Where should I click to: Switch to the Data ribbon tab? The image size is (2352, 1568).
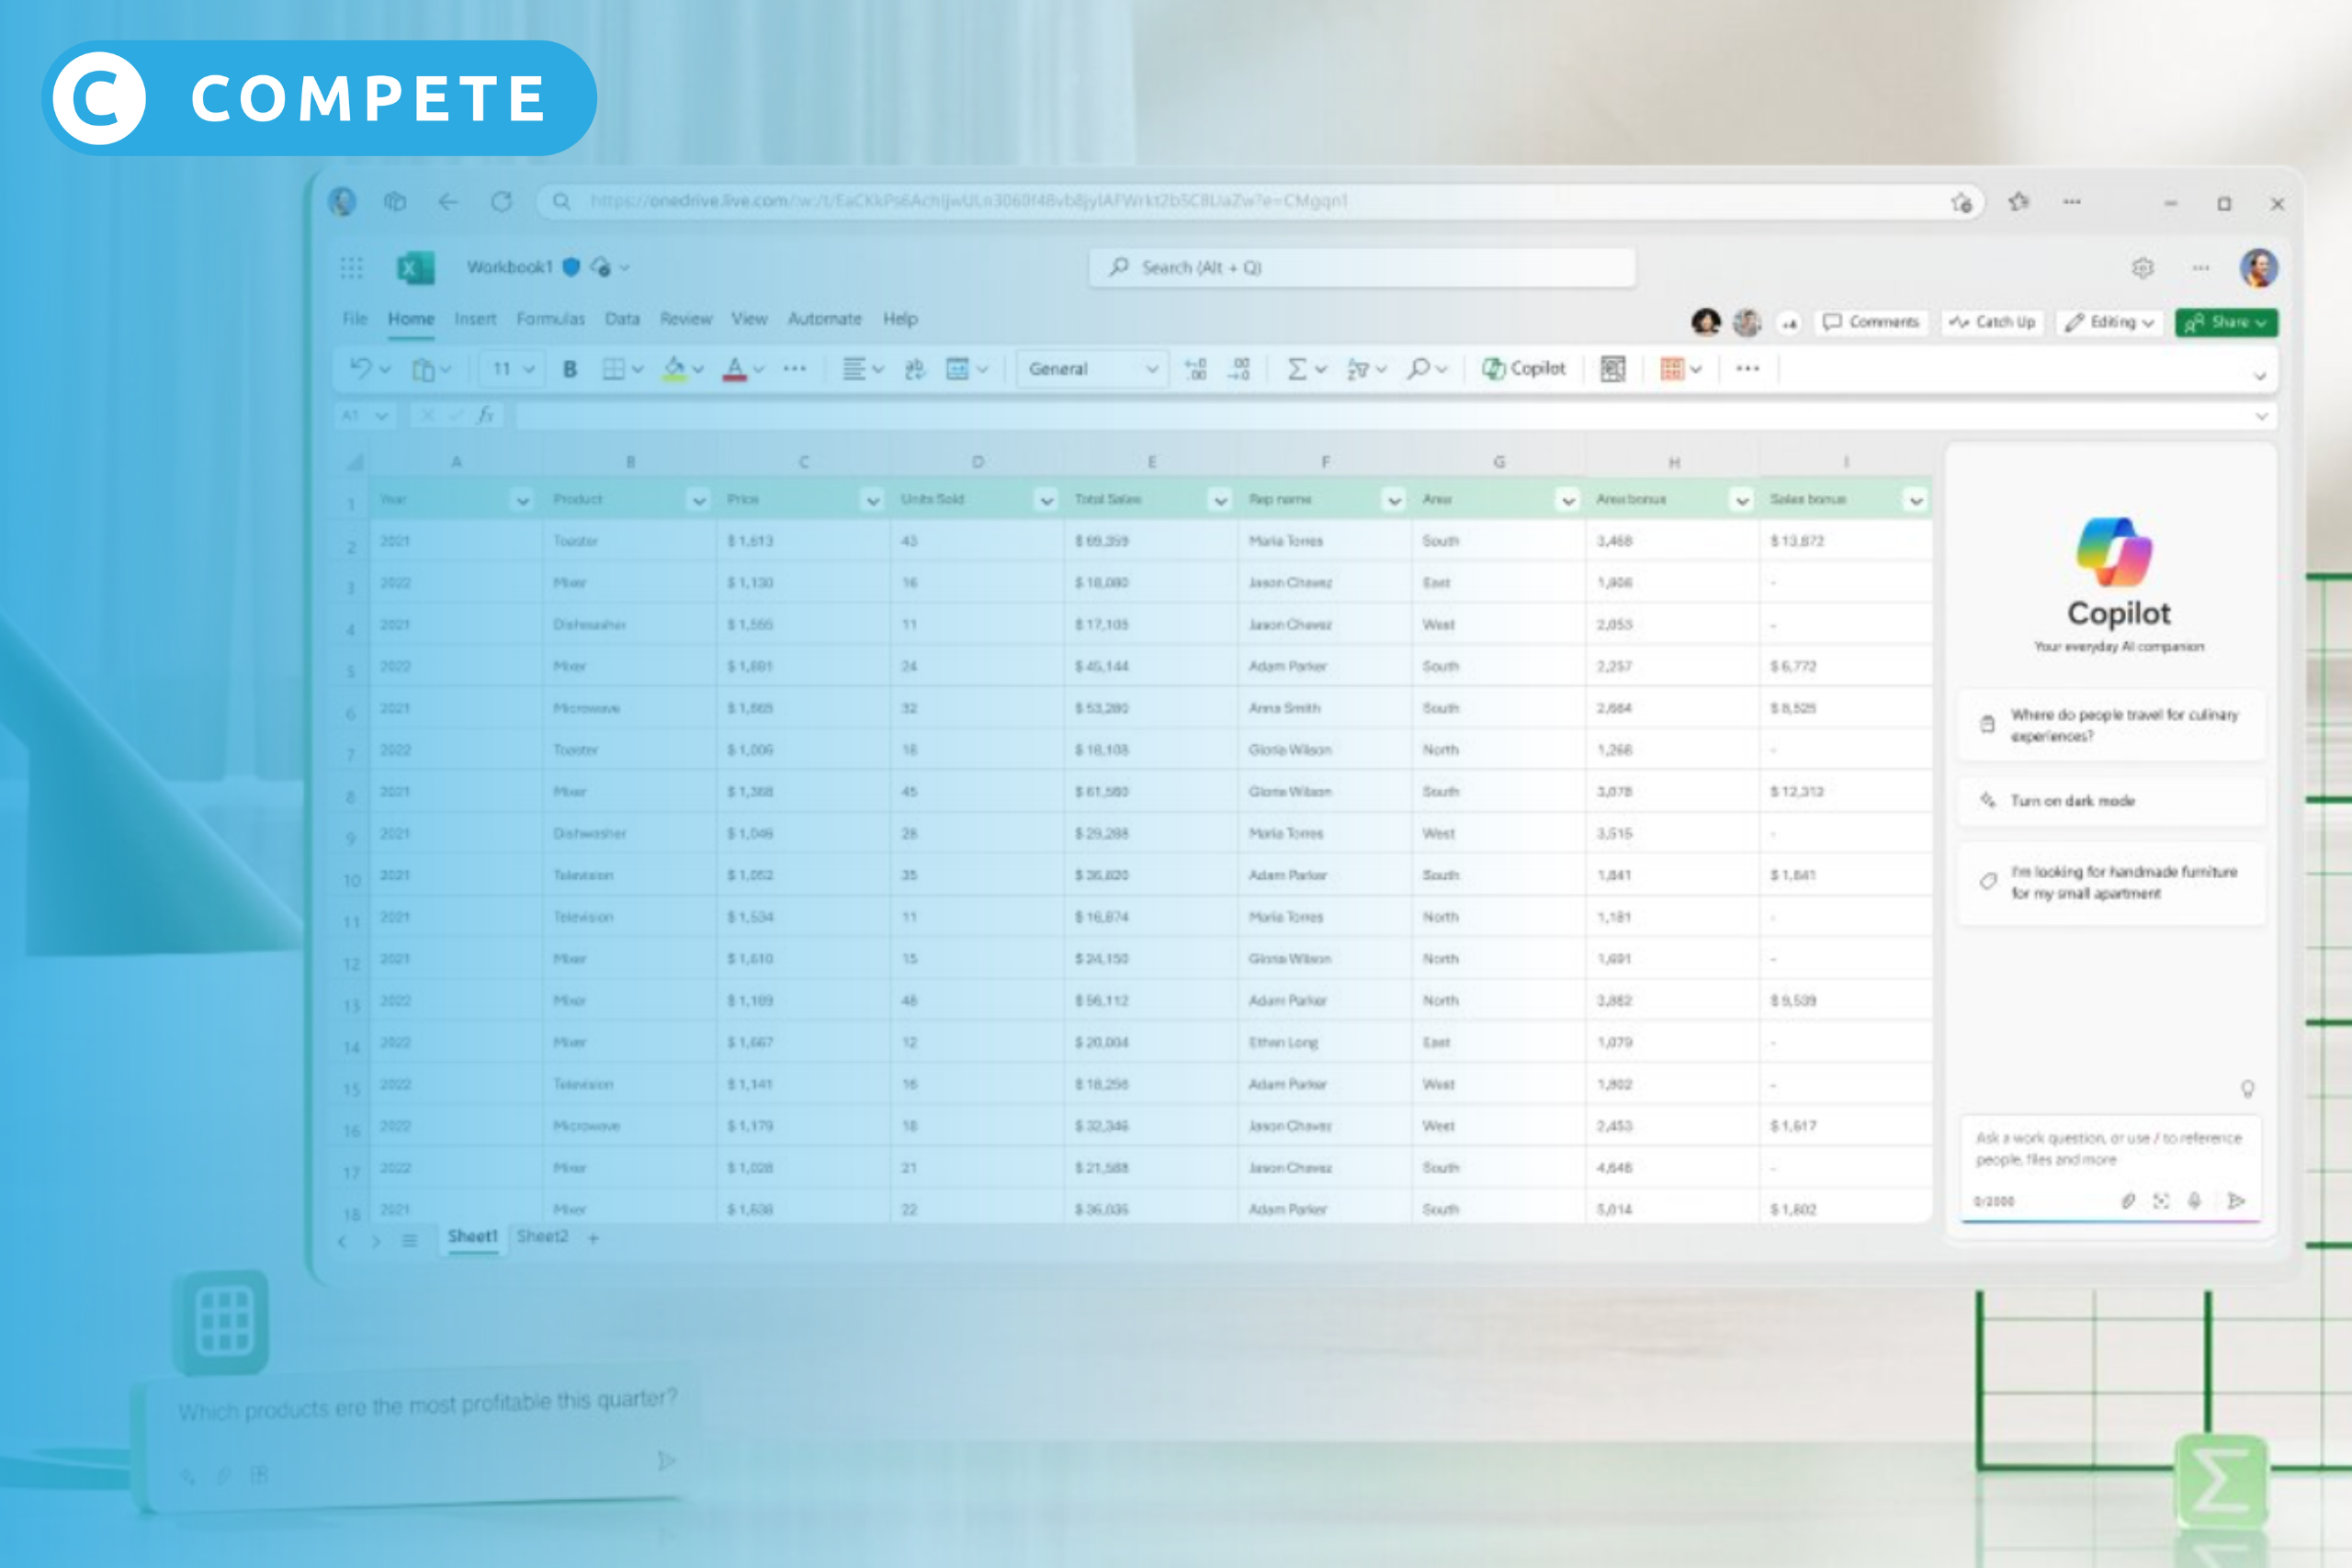(x=622, y=318)
